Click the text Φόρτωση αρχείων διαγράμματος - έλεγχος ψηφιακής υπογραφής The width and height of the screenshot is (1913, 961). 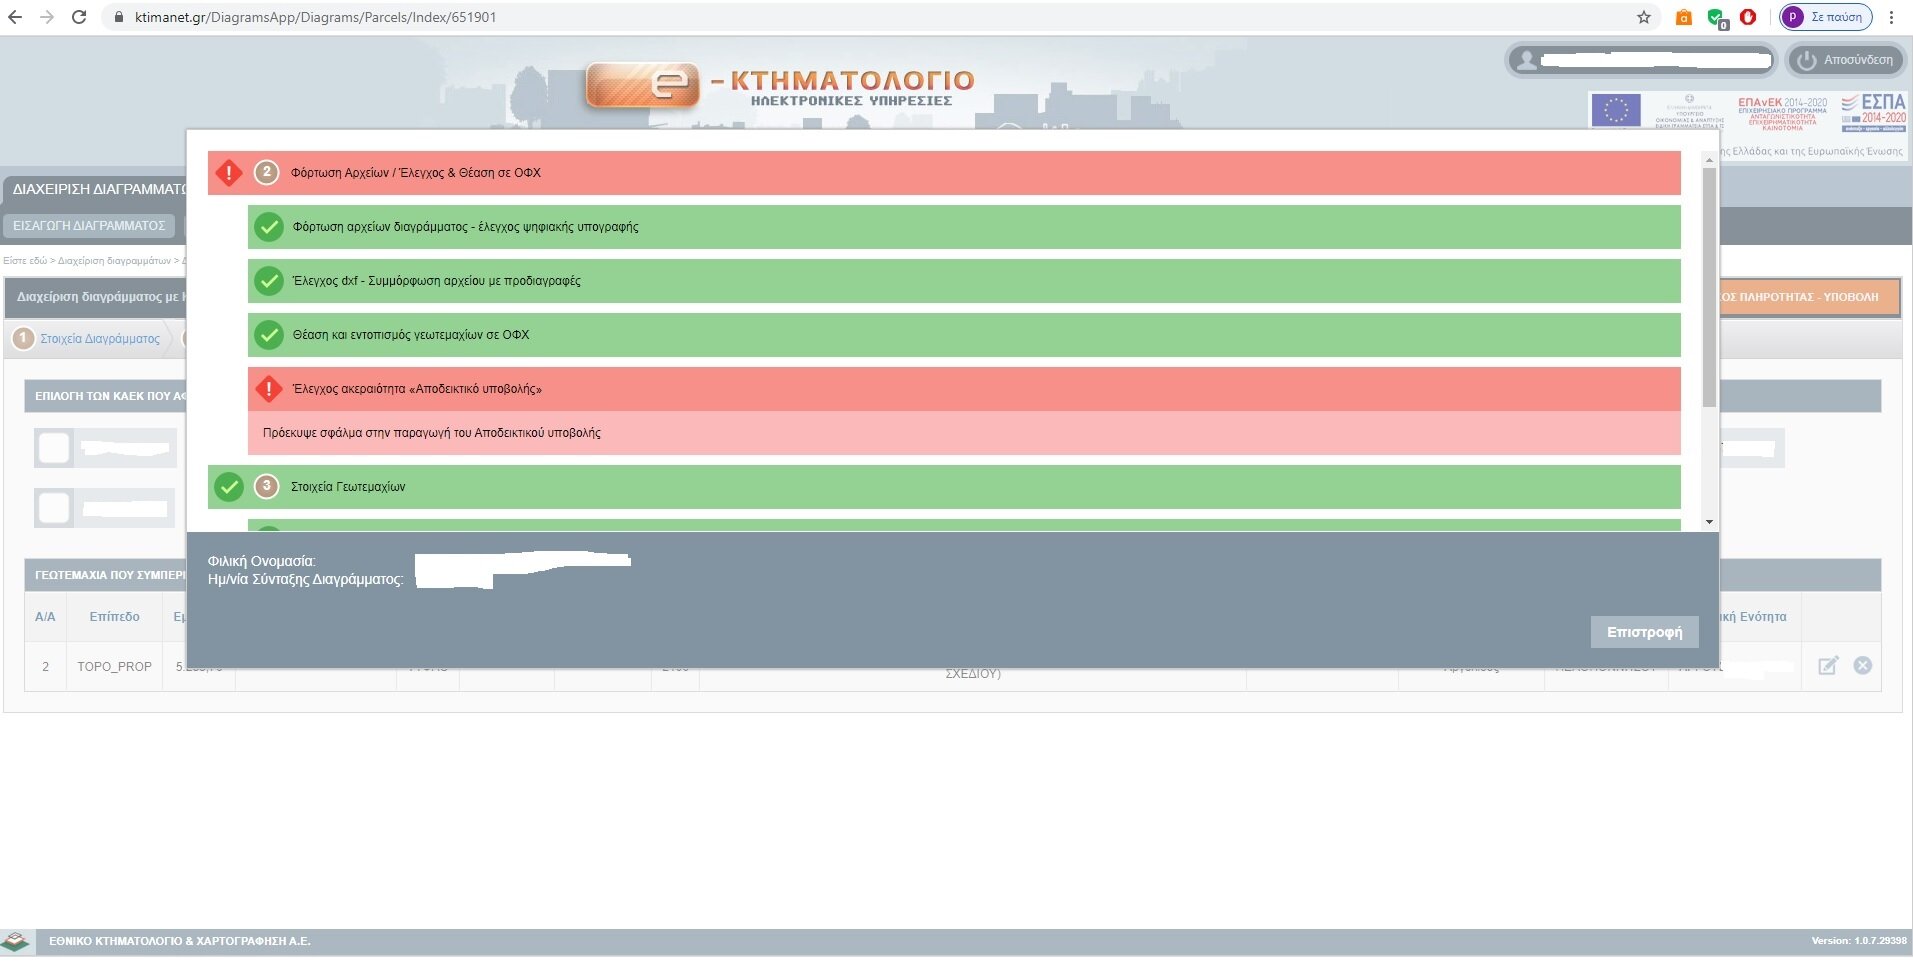pos(465,227)
